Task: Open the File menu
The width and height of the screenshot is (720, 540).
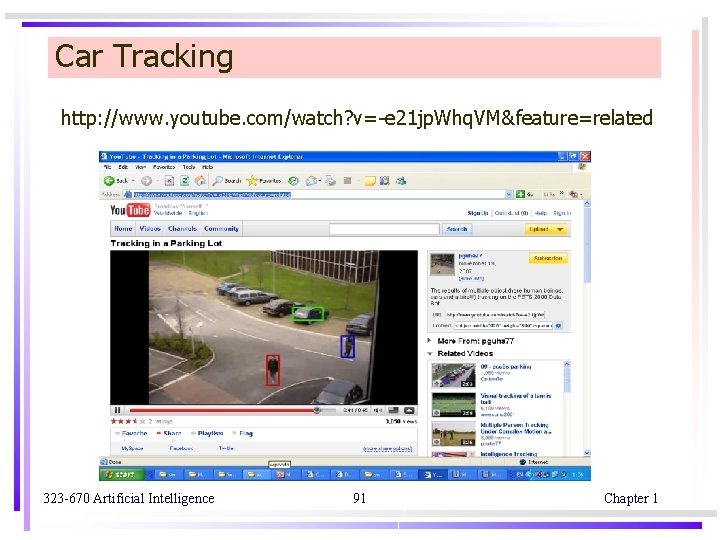Action: (x=107, y=167)
